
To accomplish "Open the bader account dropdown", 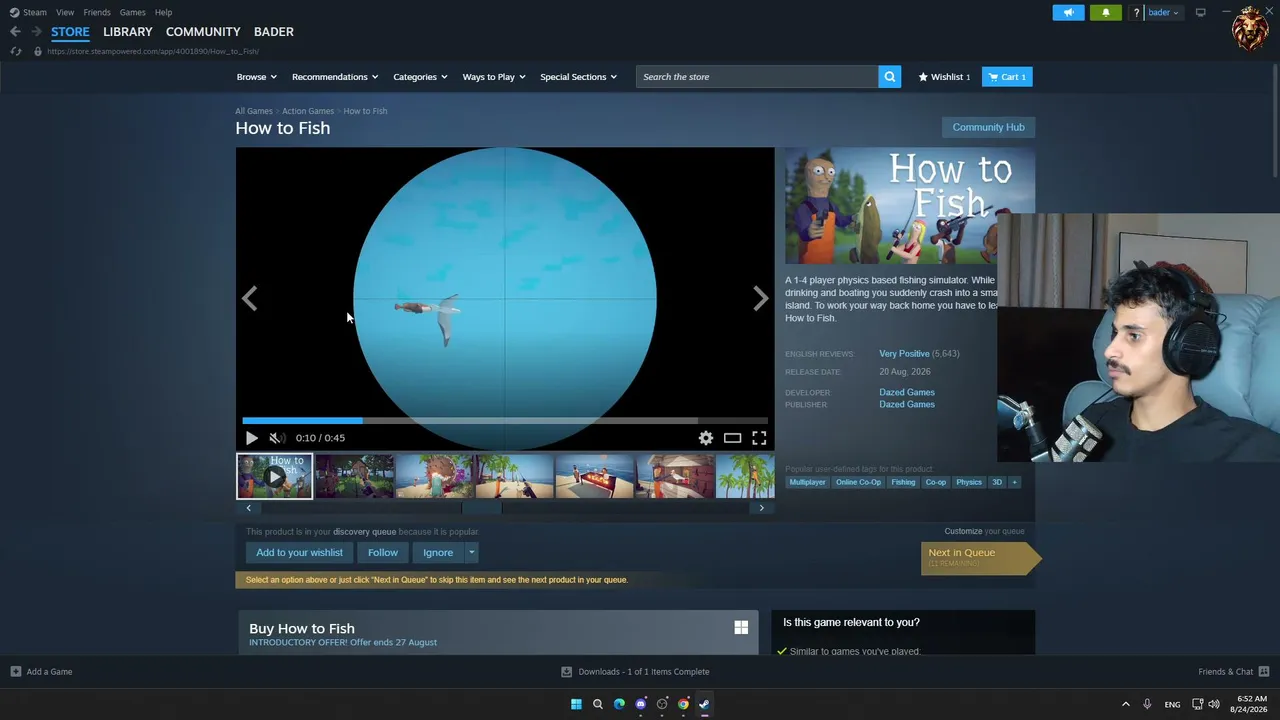I will (x=1162, y=12).
